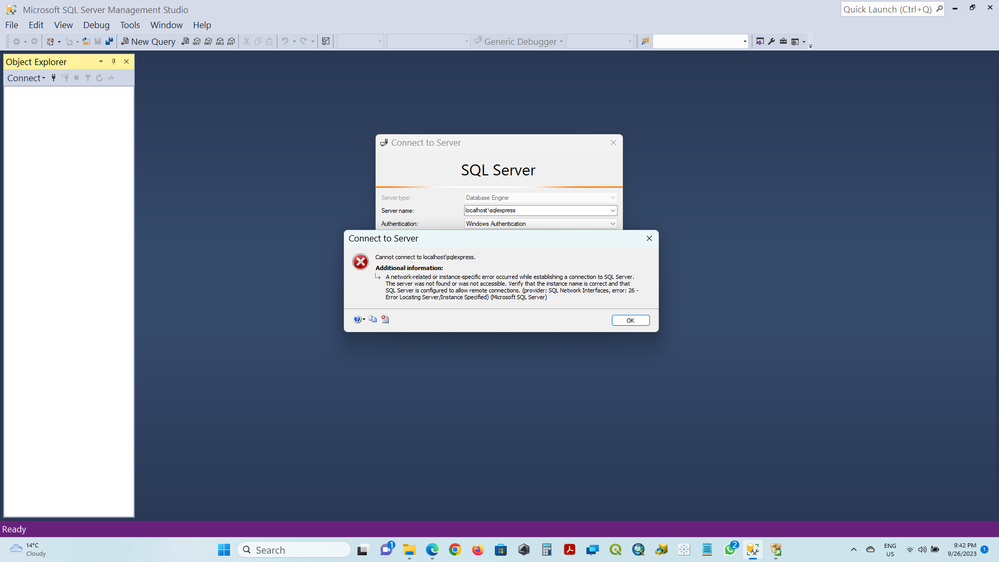Click the Database Engine Query icon after New Query
Screen dimensions: 999x562
(x=185, y=41)
